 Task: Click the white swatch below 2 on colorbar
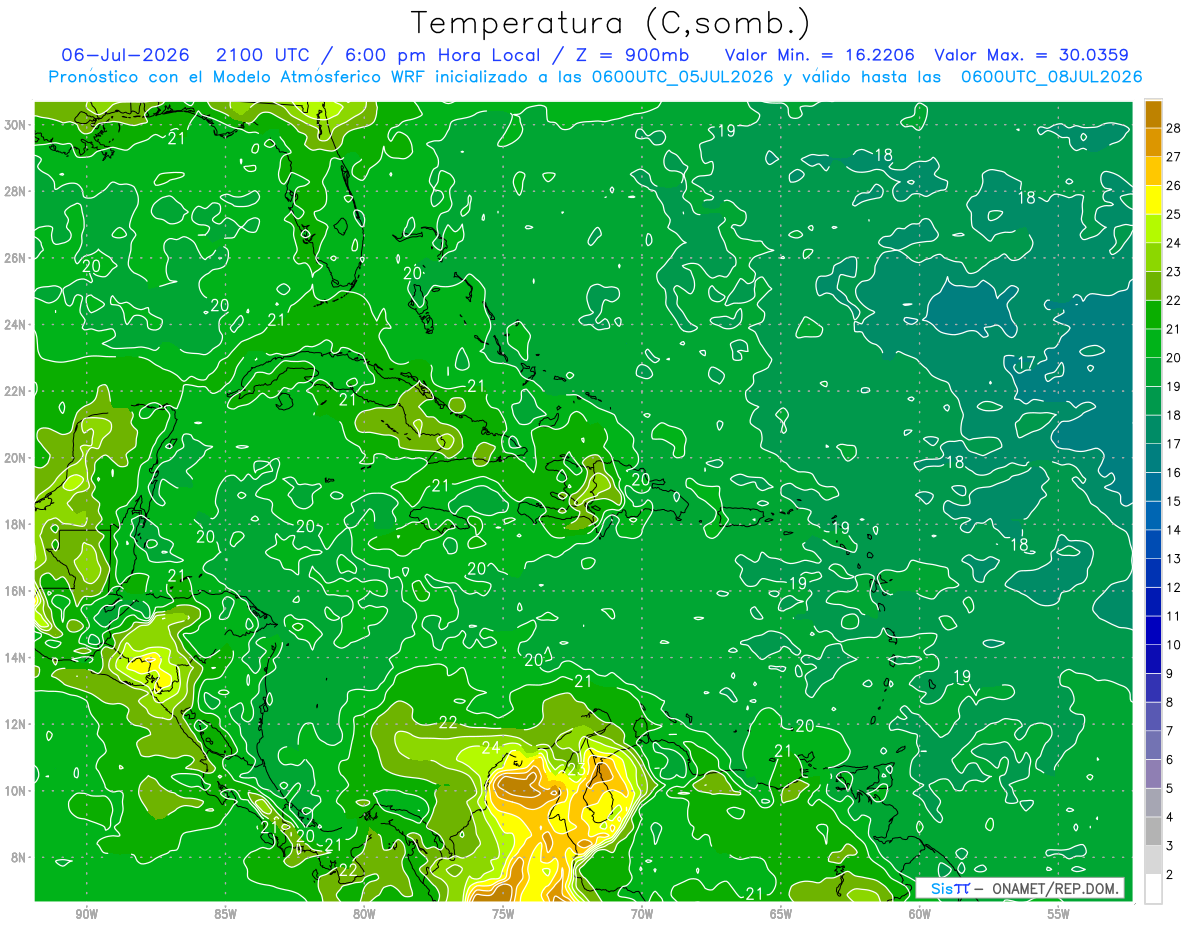1153,889
